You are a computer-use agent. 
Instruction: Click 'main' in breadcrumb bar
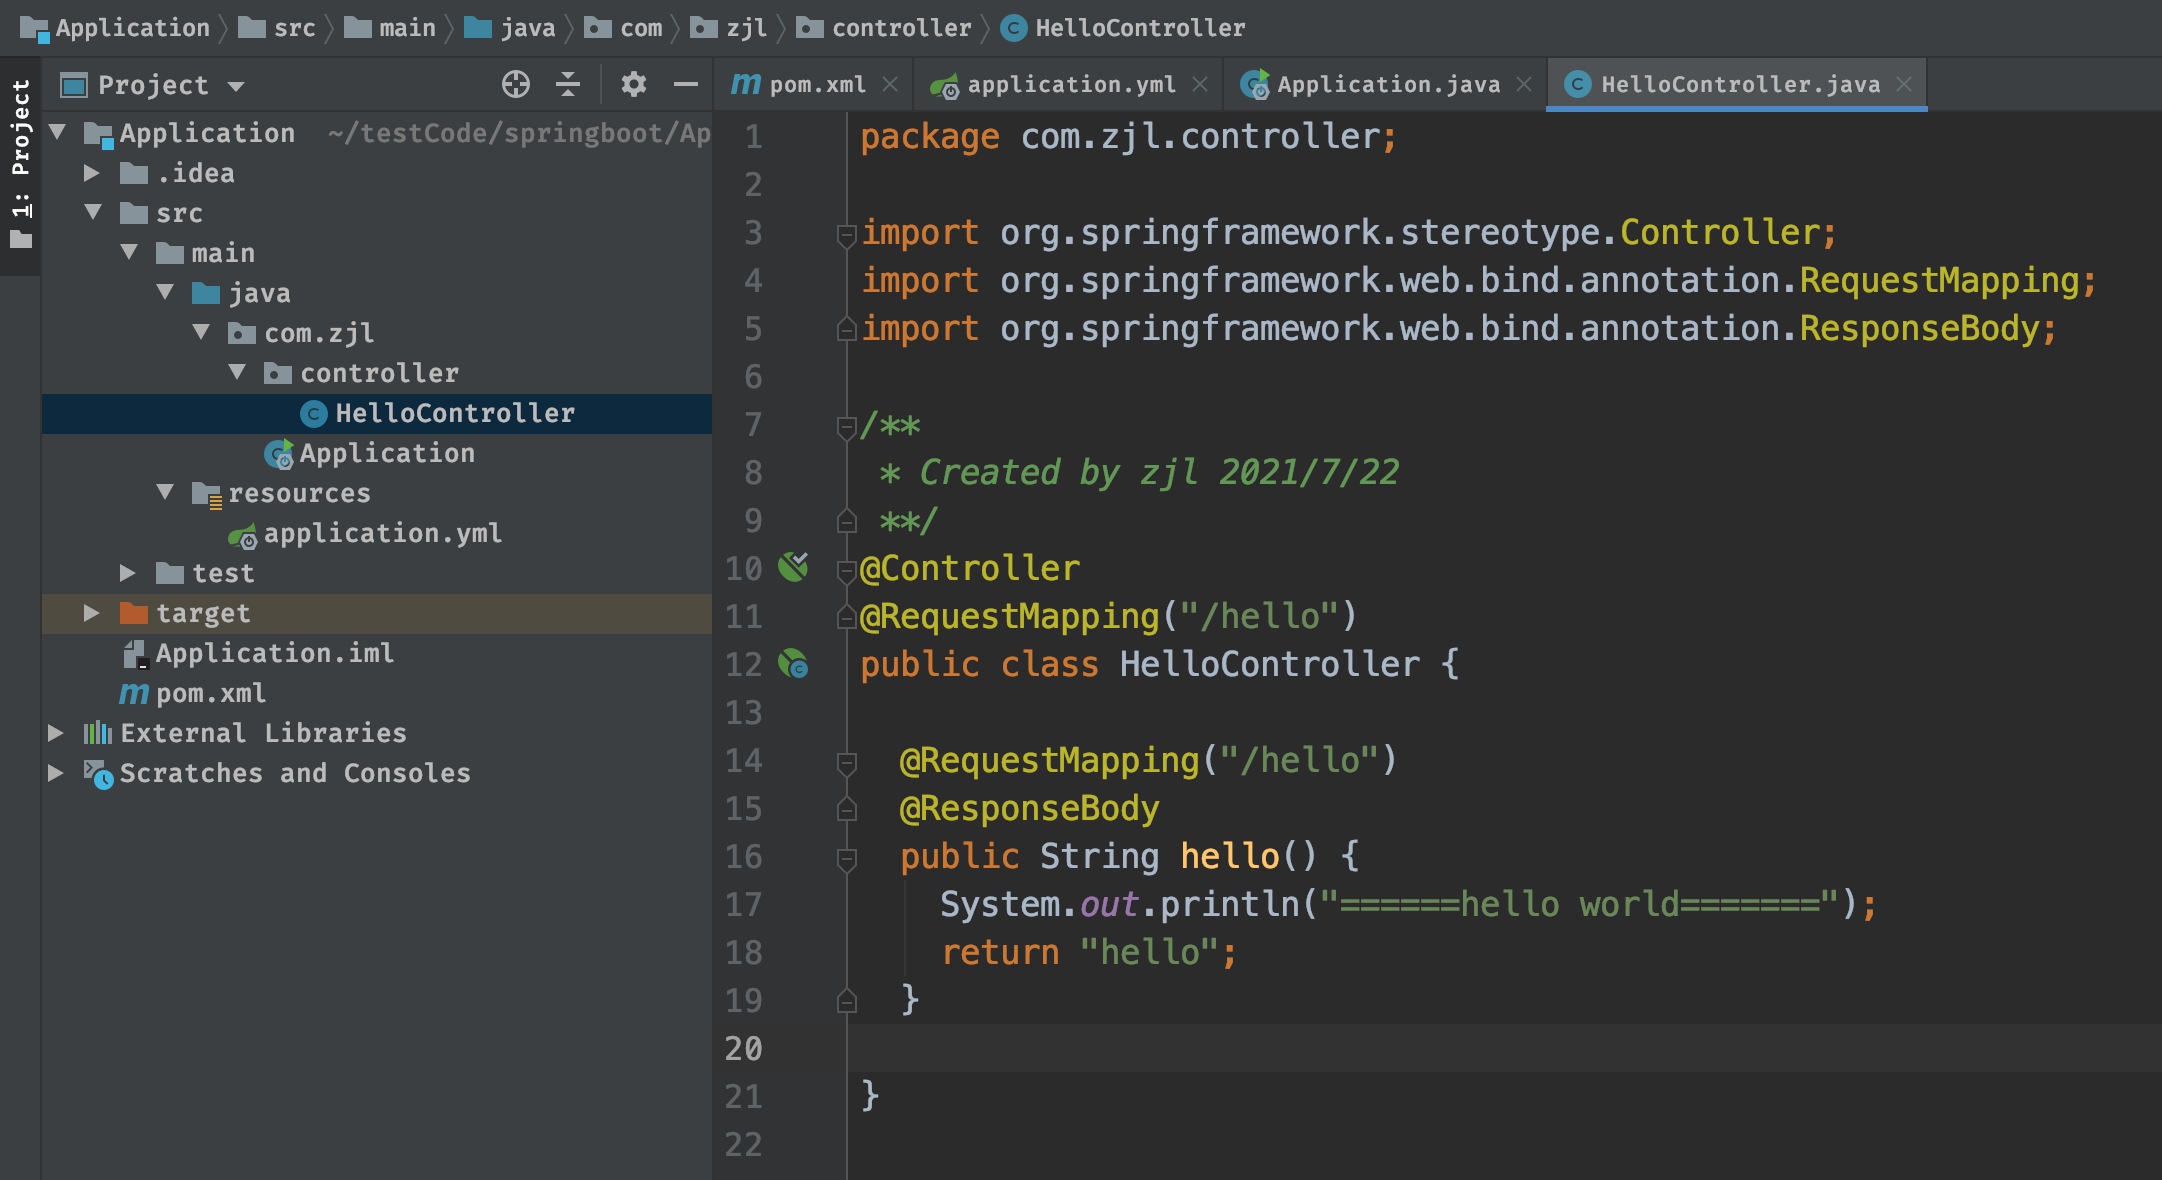[408, 28]
